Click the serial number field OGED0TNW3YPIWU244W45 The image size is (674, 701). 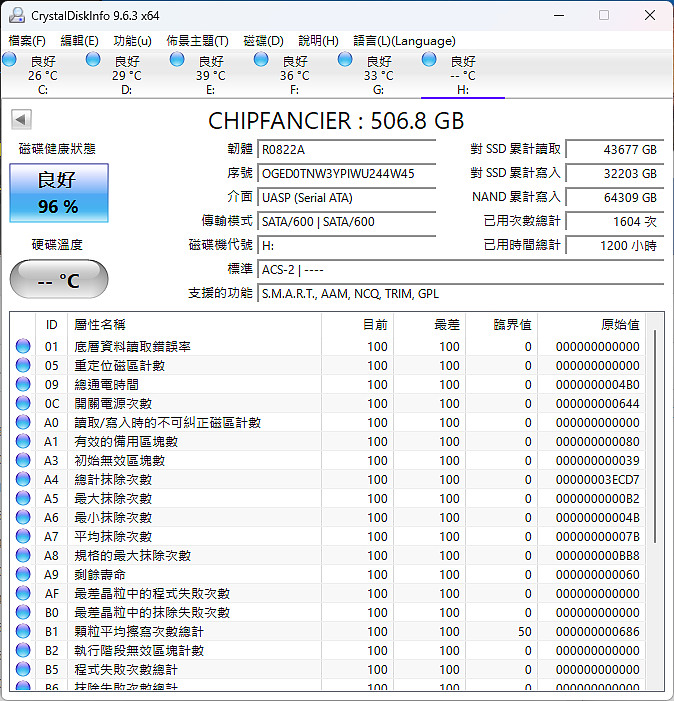point(346,173)
